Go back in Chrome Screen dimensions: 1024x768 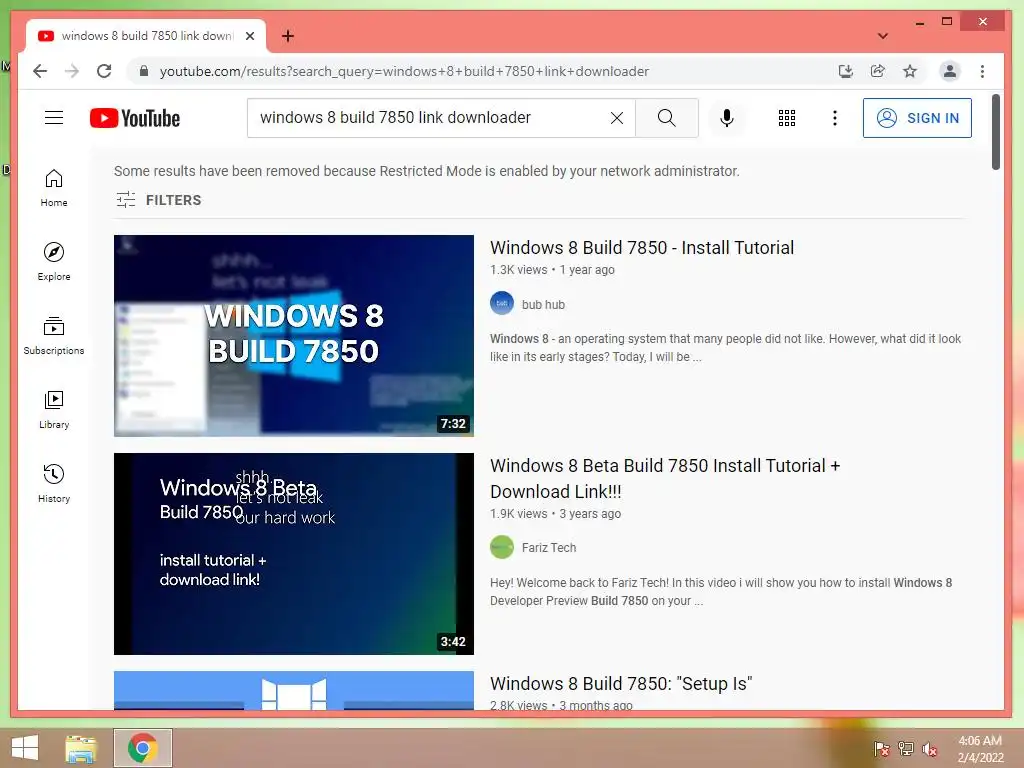pos(40,71)
